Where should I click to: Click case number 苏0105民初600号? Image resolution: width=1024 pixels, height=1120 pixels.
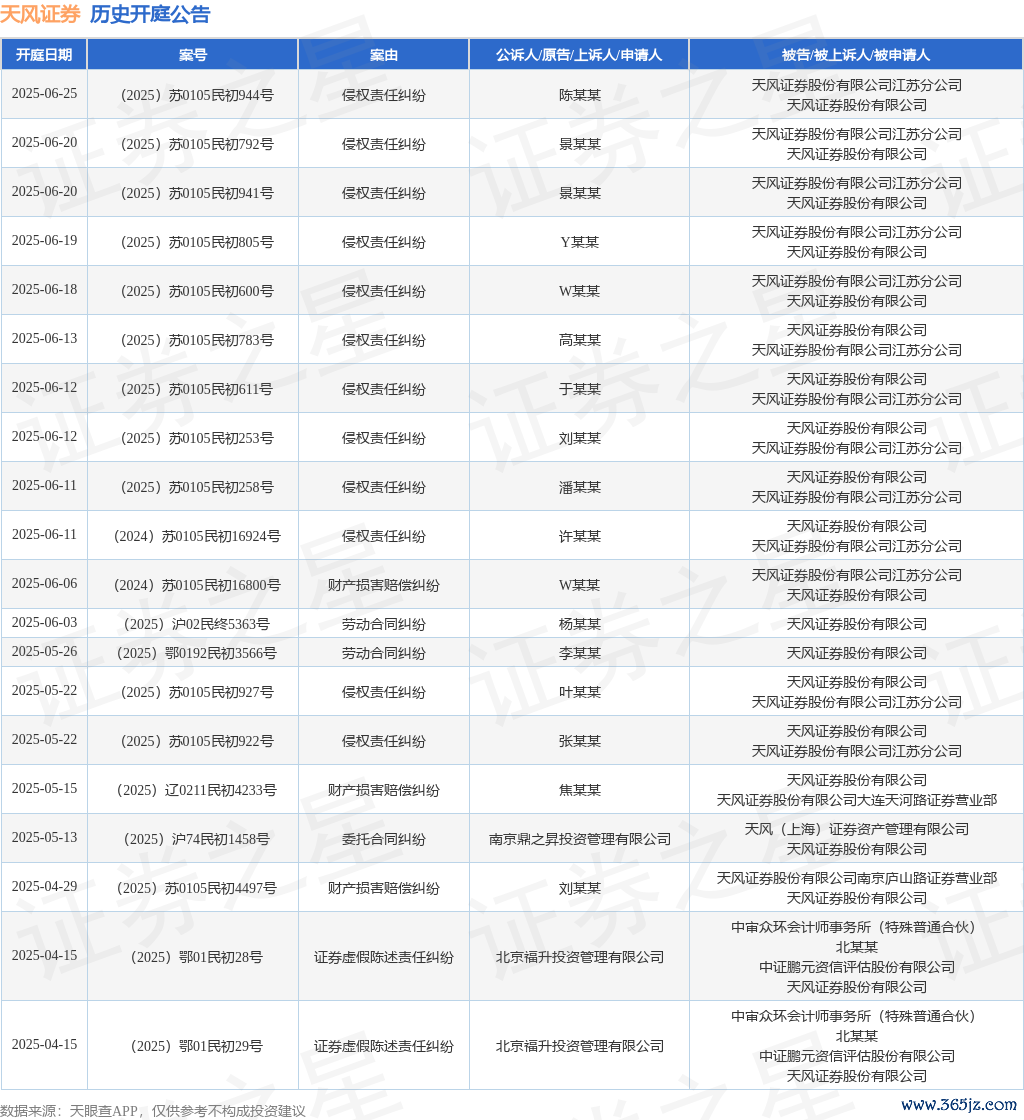click(197, 291)
